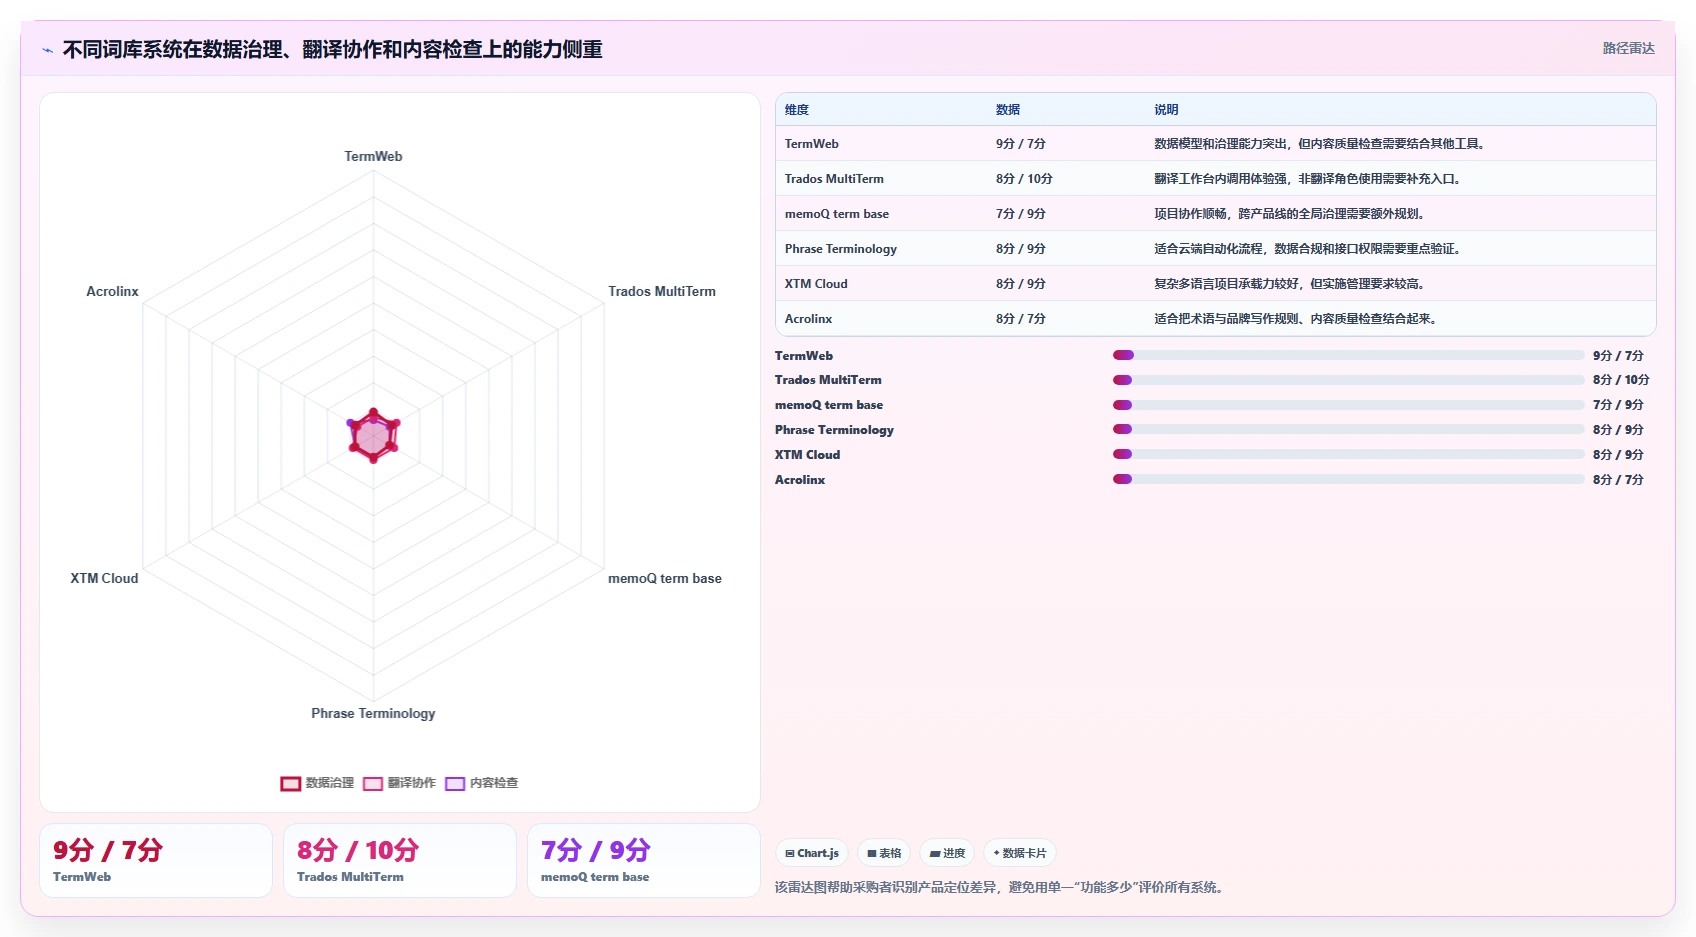The image size is (1696, 937).
Task: Click the Phrase Terminology description text
Action: (x=1309, y=249)
